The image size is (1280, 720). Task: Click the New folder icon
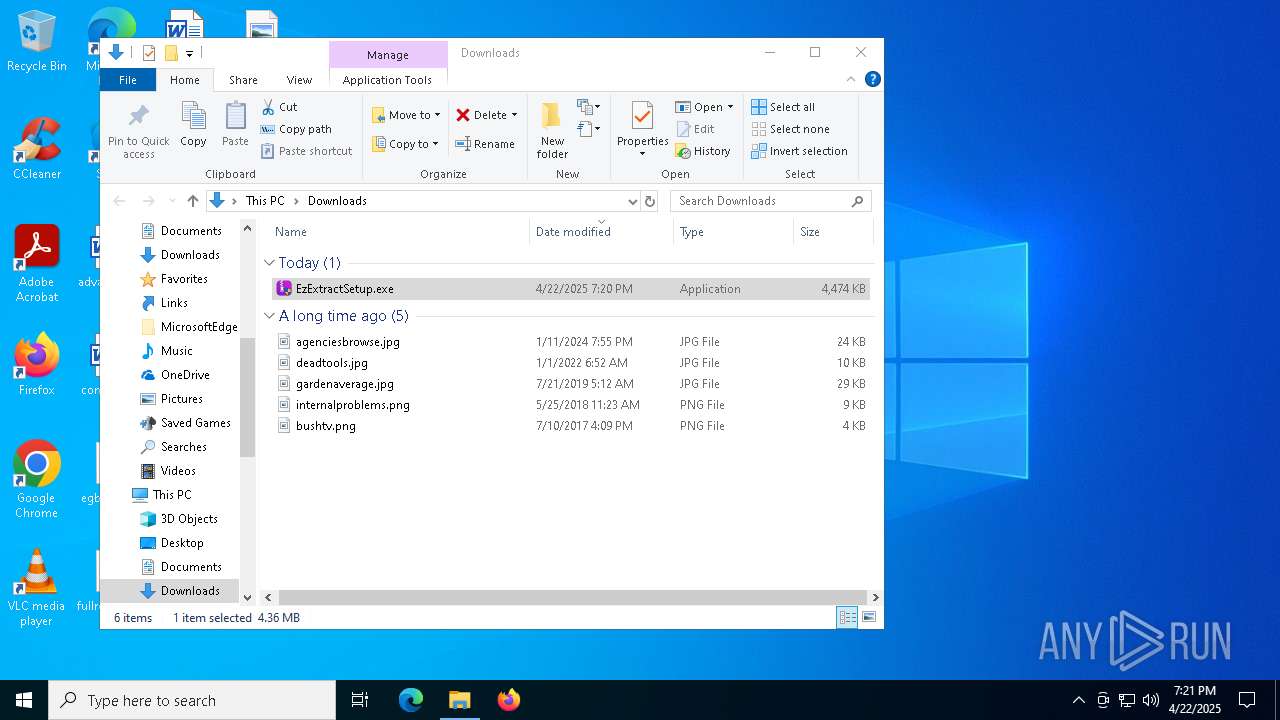click(552, 118)
